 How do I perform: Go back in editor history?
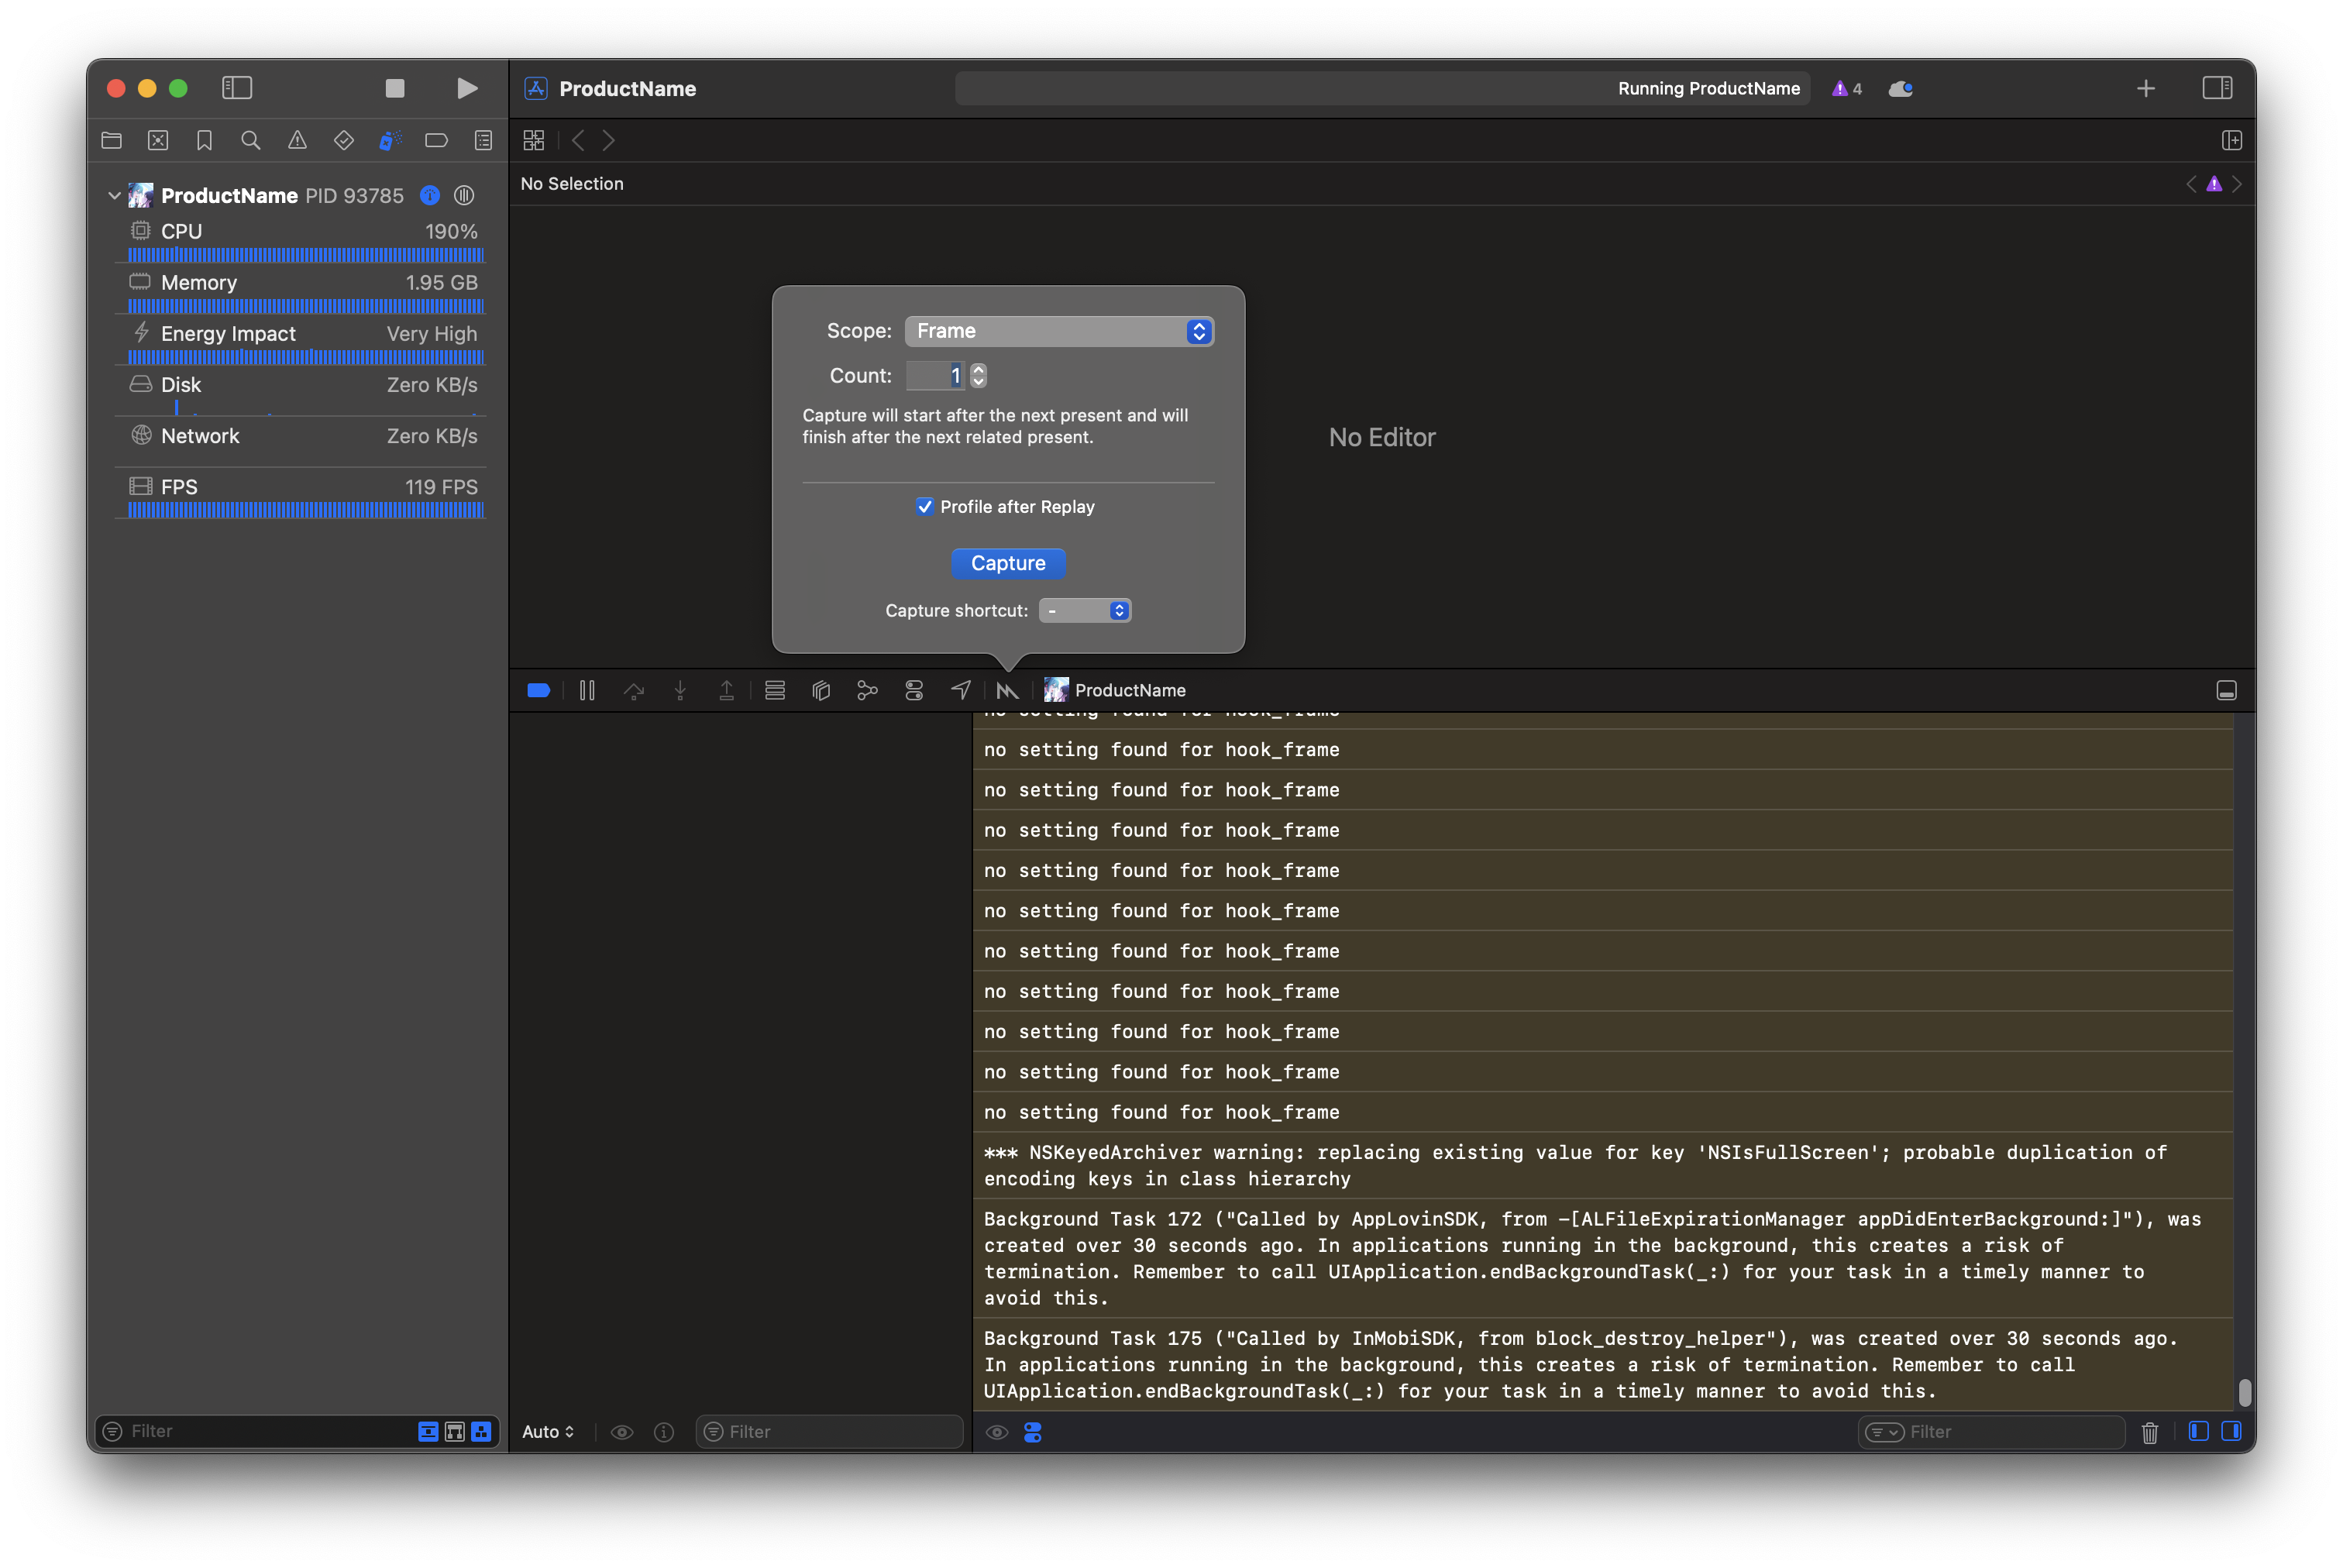[578, 140]
